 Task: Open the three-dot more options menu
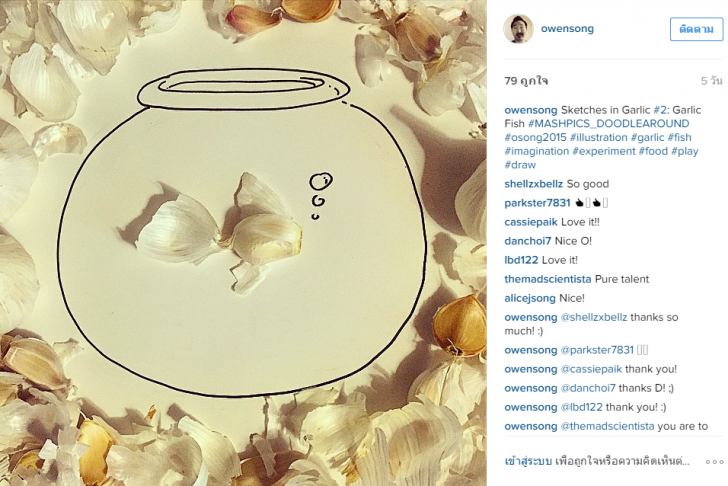click(714, 461)
